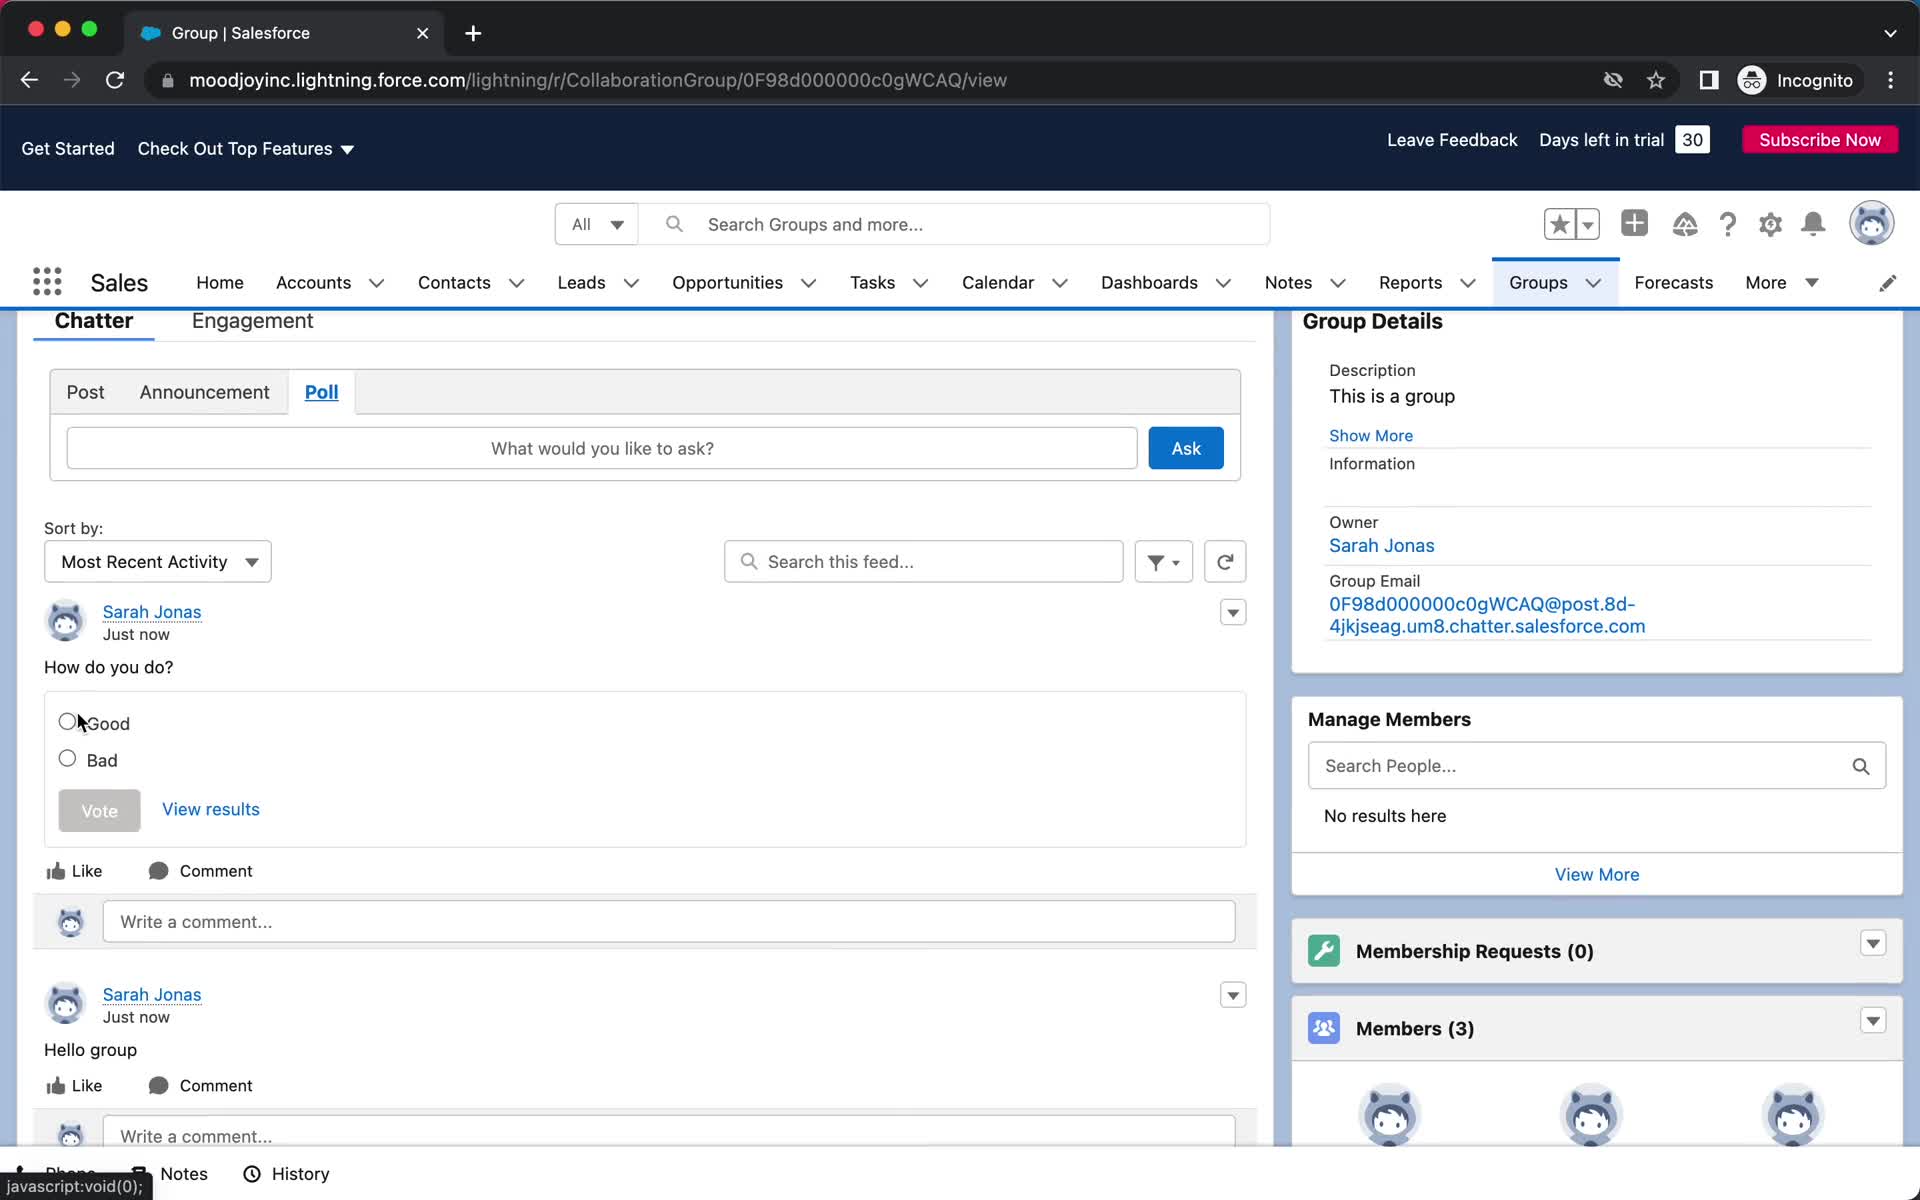This screenshot has height=1200, width=1920.
Task: Click the Search this feed field
Action: click(x=924, y=562)
